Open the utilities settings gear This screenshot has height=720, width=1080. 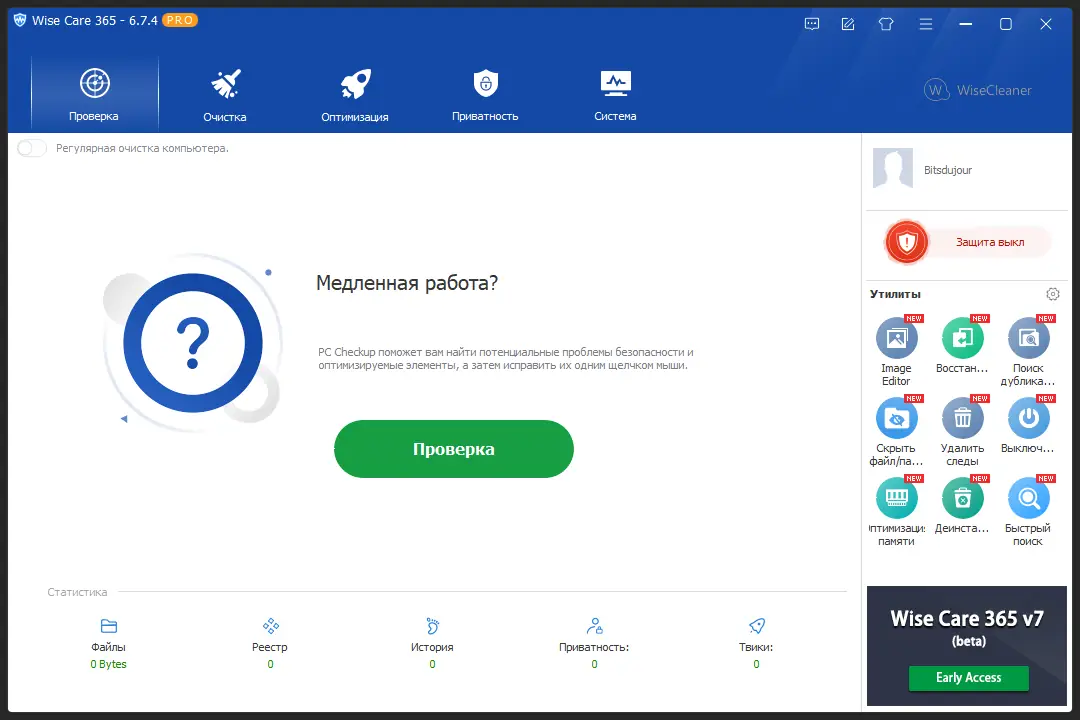1052,294
